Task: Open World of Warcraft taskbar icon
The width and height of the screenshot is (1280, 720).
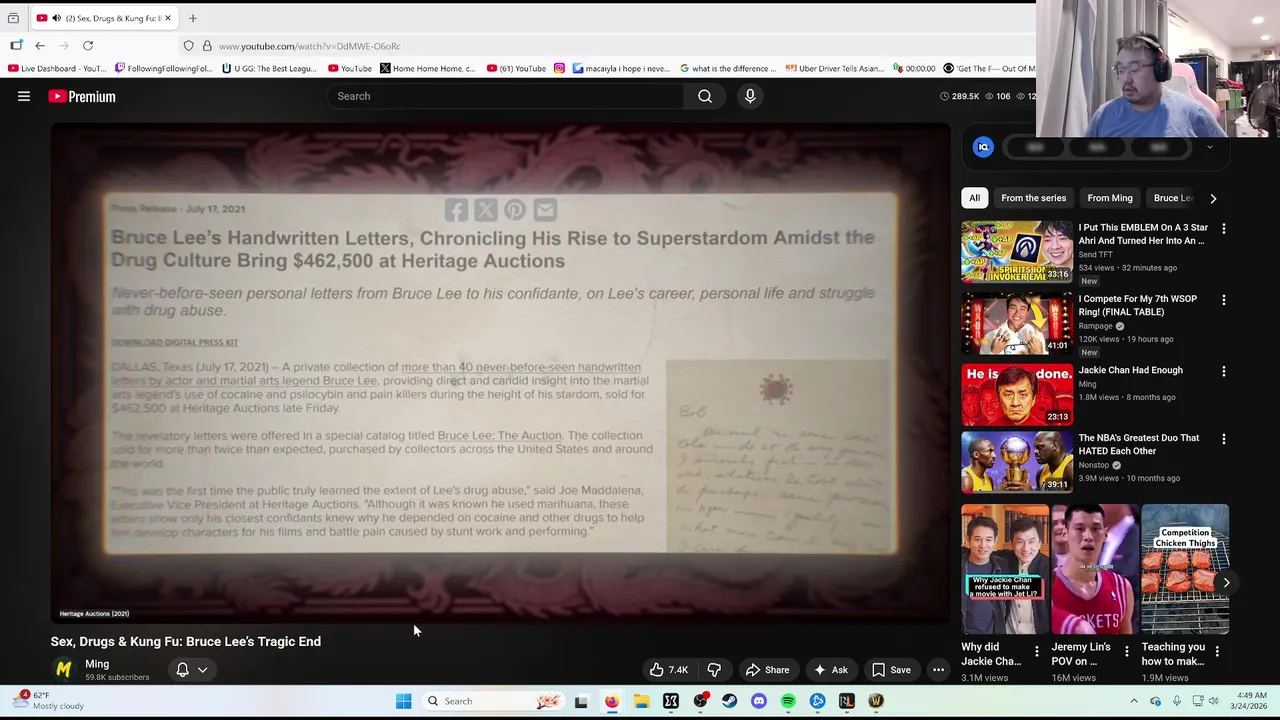Action: point(876,701)
